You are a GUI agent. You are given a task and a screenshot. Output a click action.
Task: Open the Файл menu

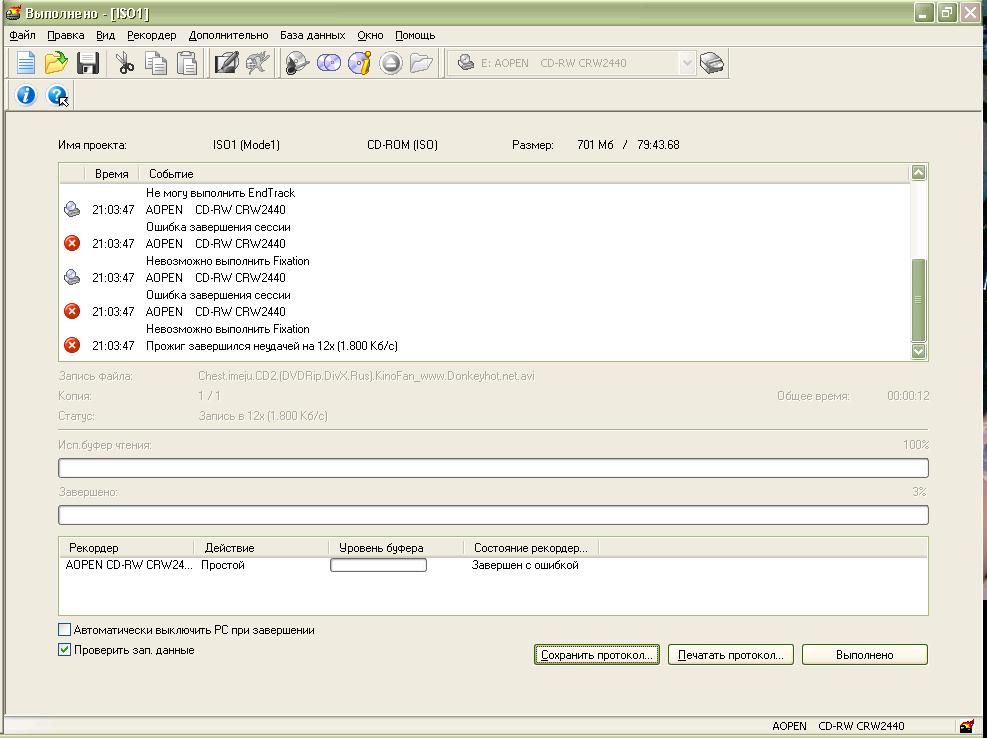[23, 35]
